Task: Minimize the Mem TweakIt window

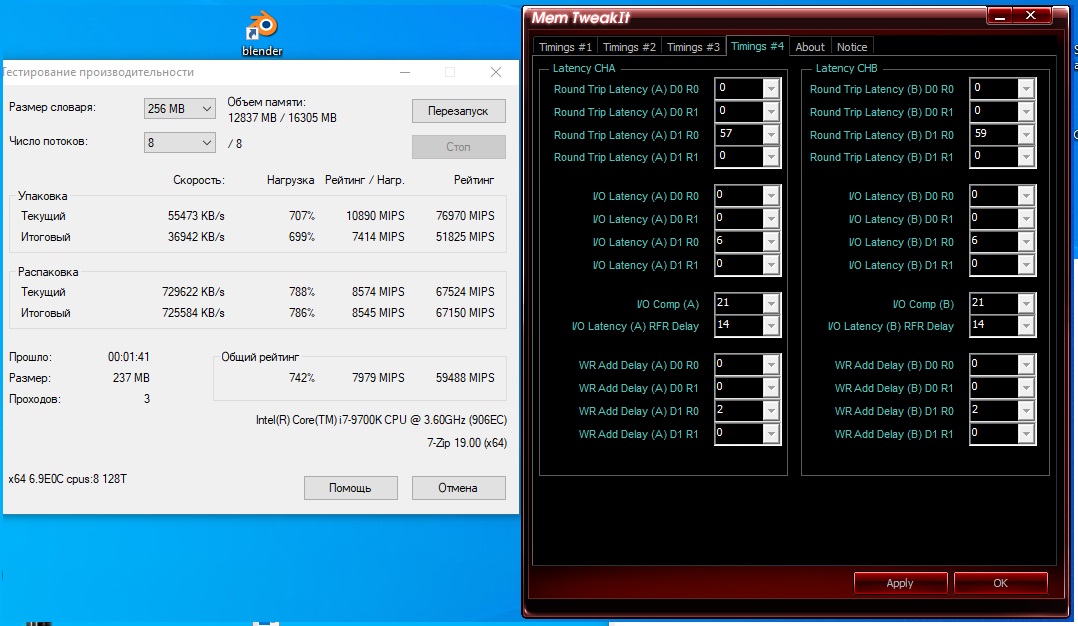Action: [1000, 16]
